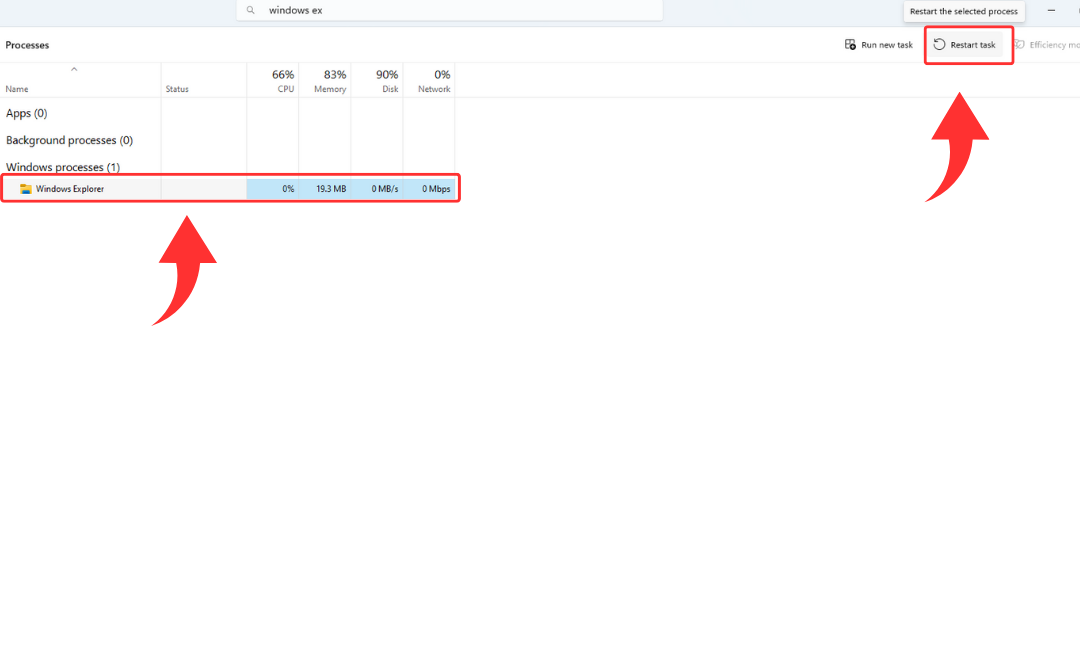Screen dimensions: 1080x650
Task: Collapse the Windows processes (1) group
Action: pos(62,168)
